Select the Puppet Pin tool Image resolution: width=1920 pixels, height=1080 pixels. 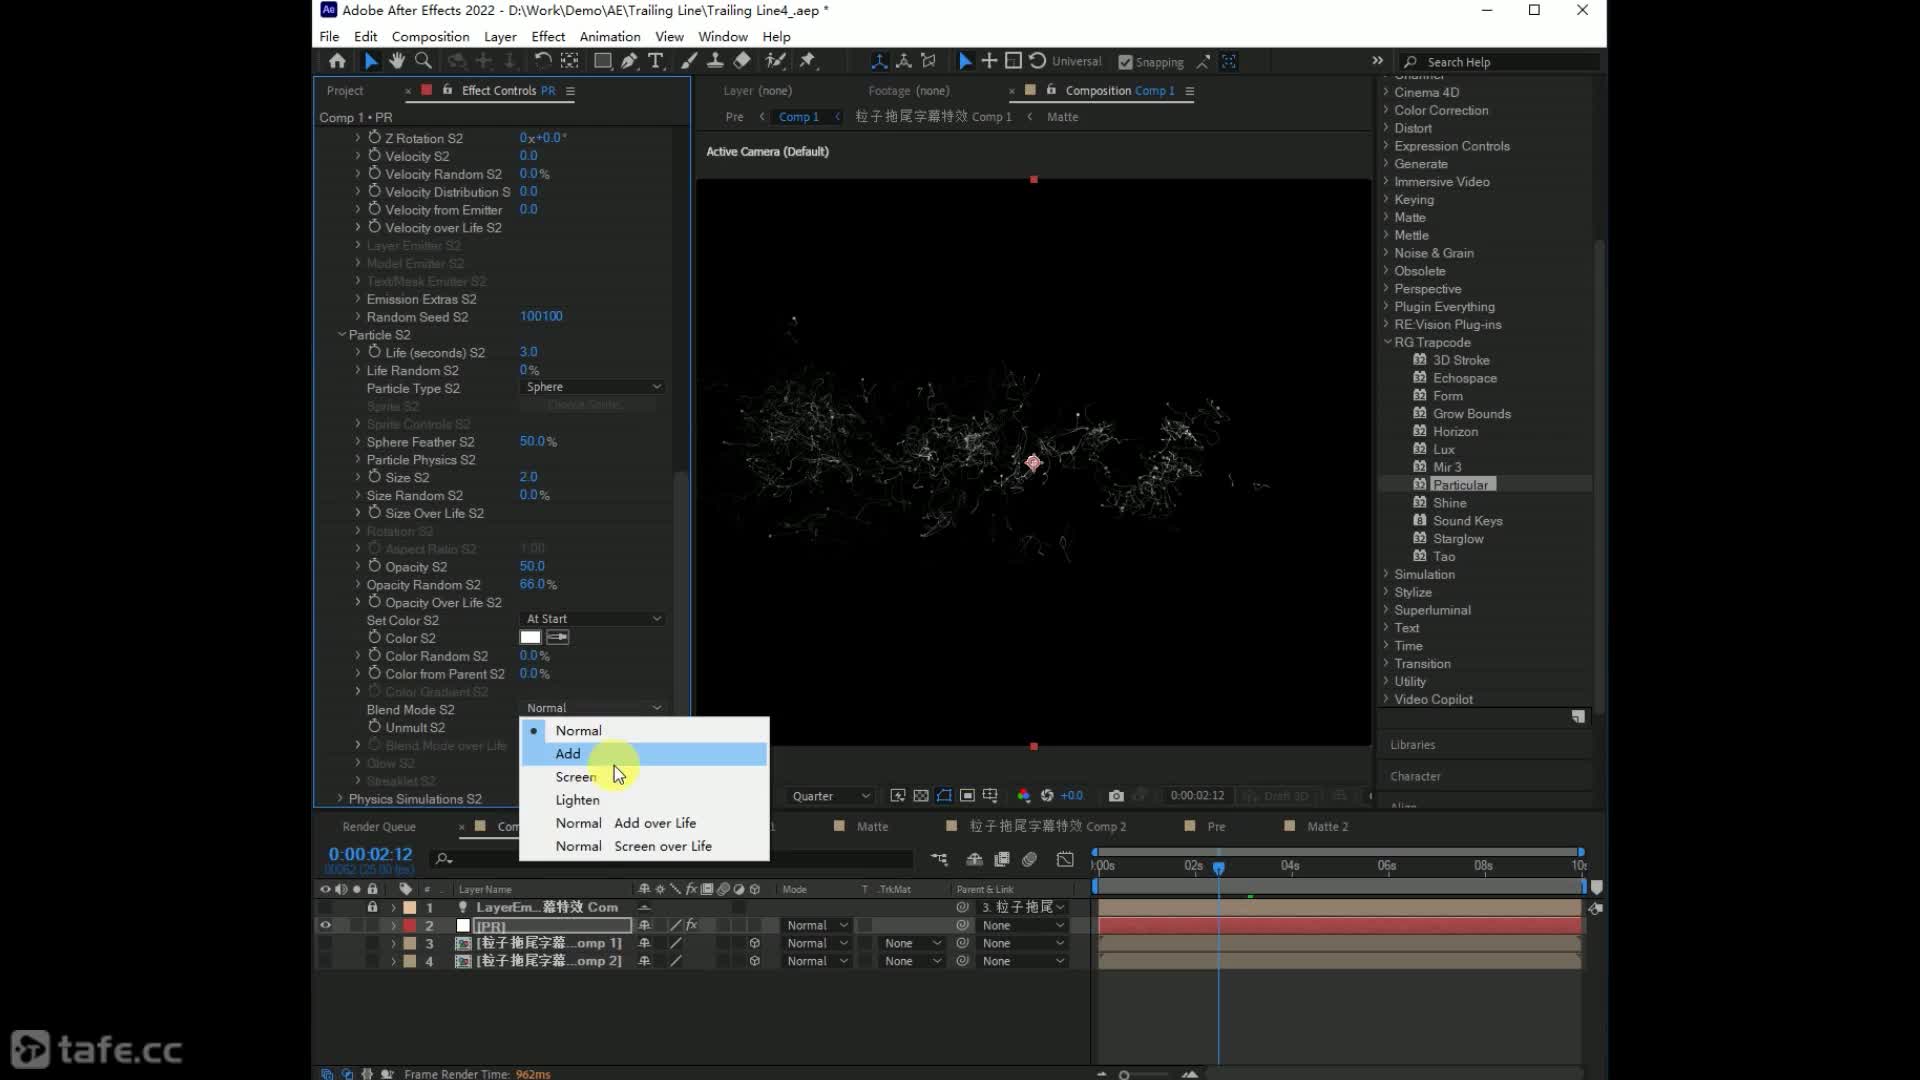[x=807, y=61]
